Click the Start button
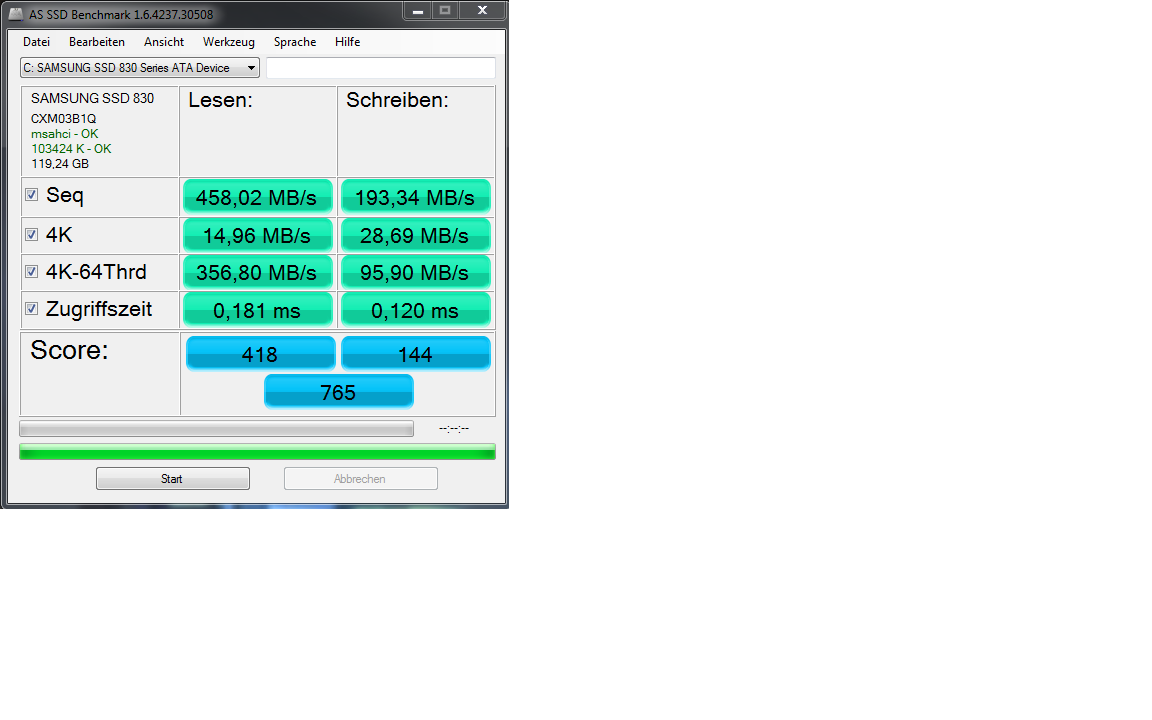Screen dimensions: 1152x720 [x=173, y=478]
